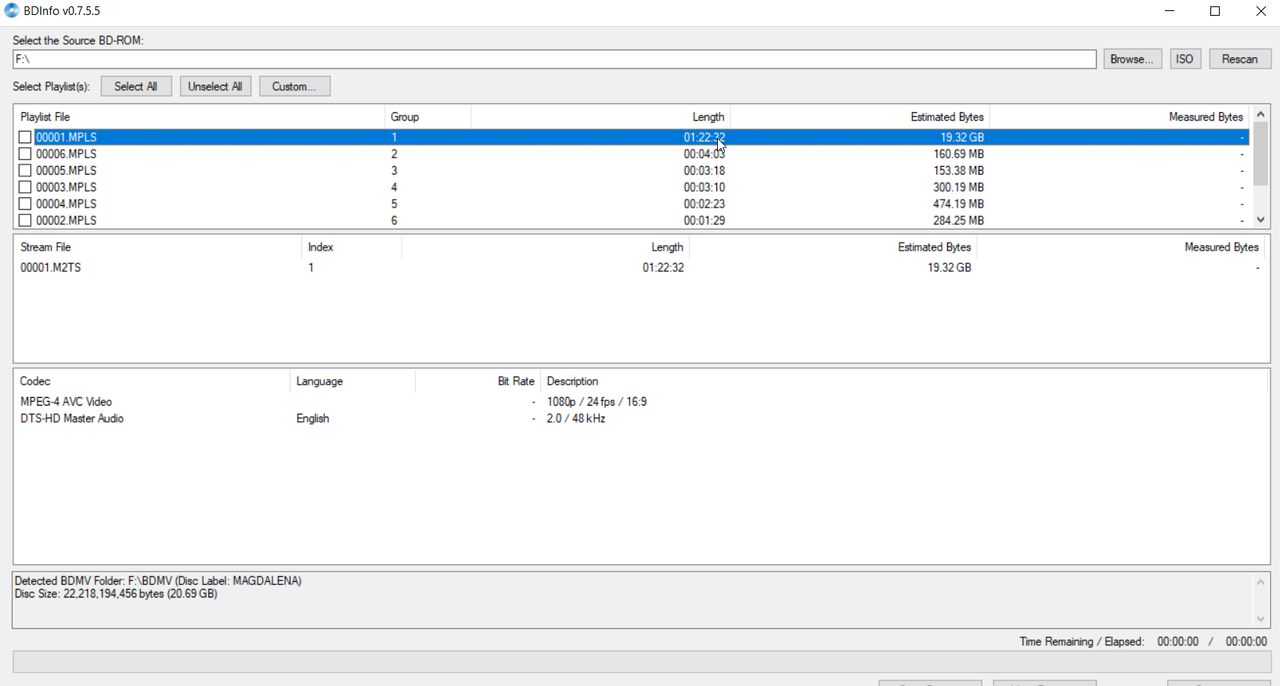Select the 00003.MPLS playlist name
Viewport: 1280px width, 686px height.
(x=66, y=187)
